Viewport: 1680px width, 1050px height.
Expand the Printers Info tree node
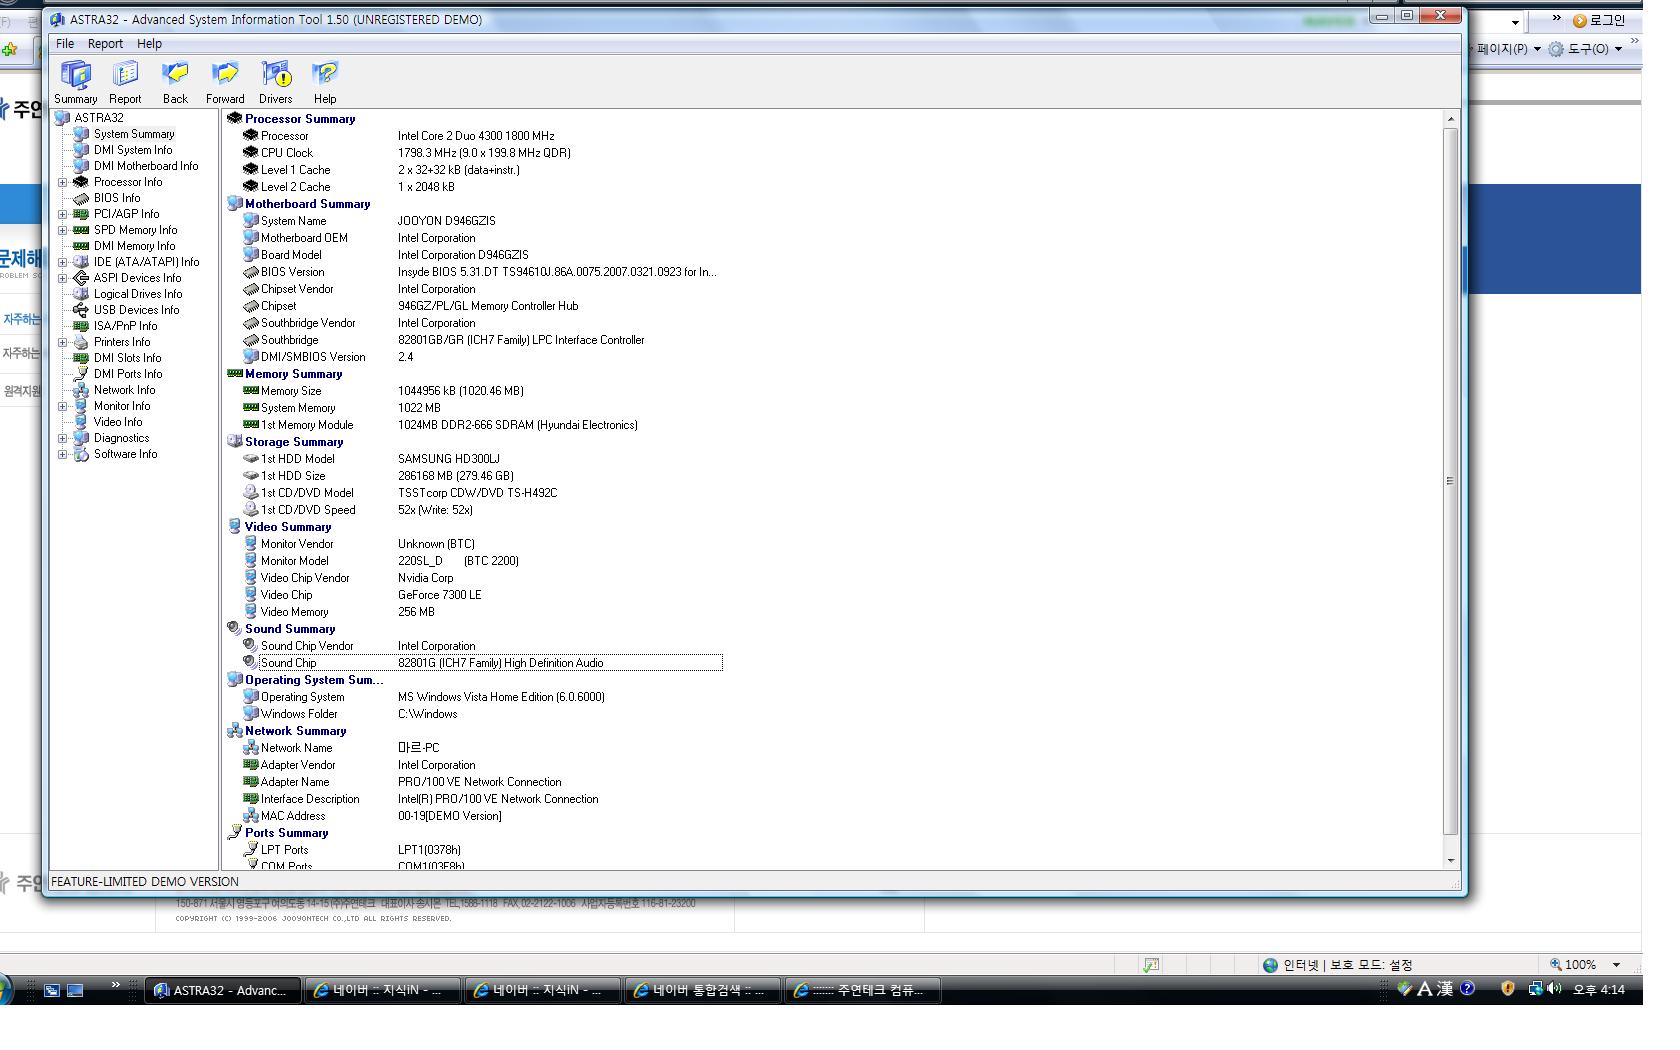pos(63,342)
